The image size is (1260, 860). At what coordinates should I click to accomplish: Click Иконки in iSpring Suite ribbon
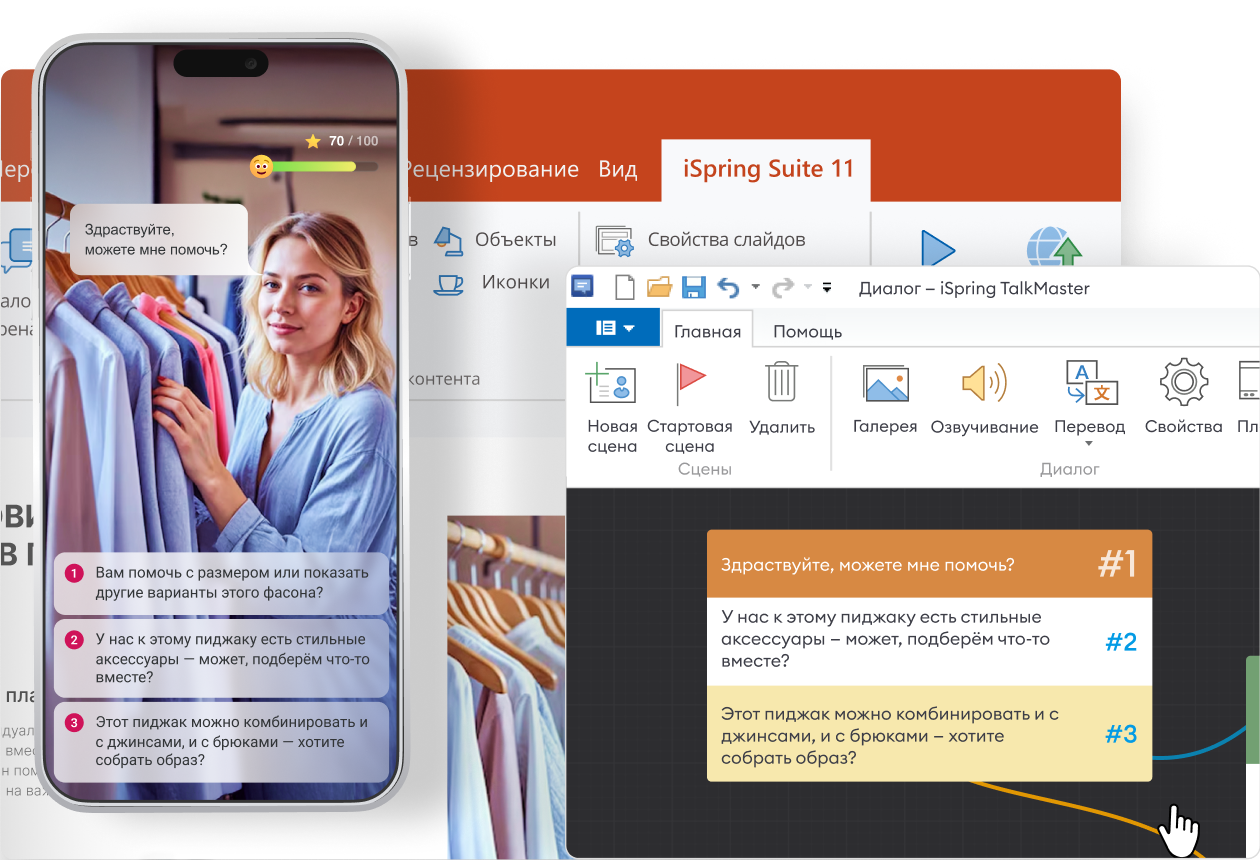pyautogui.click(x=492, y=282)
